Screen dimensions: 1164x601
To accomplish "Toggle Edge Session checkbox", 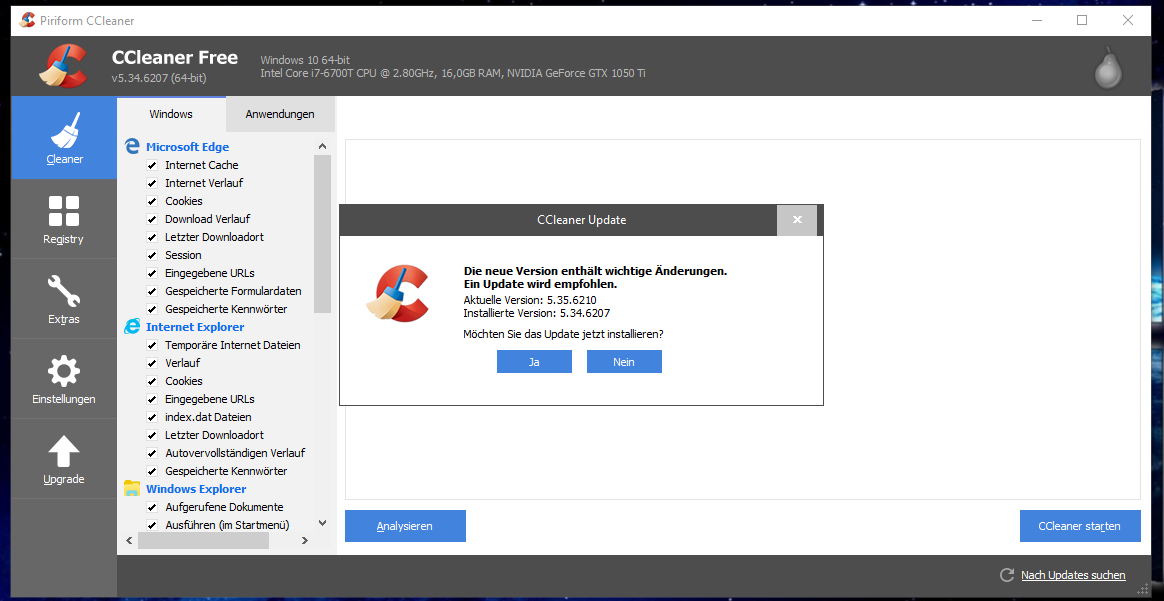I will 151,254.
